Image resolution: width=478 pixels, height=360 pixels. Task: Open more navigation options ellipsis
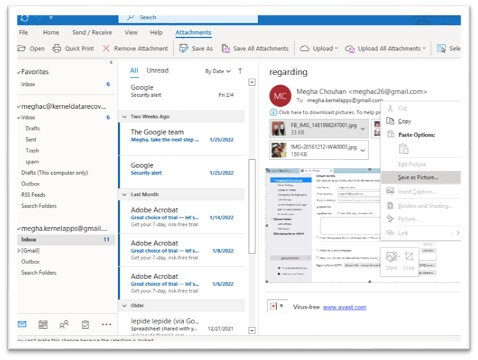[x=106, y=324]
